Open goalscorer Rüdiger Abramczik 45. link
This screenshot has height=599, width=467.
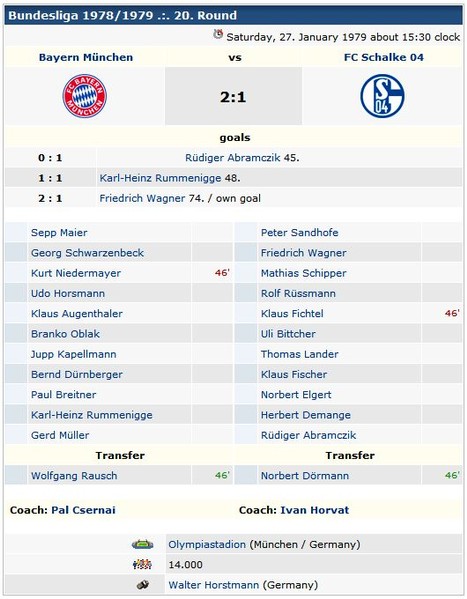(x=233, y=158)
